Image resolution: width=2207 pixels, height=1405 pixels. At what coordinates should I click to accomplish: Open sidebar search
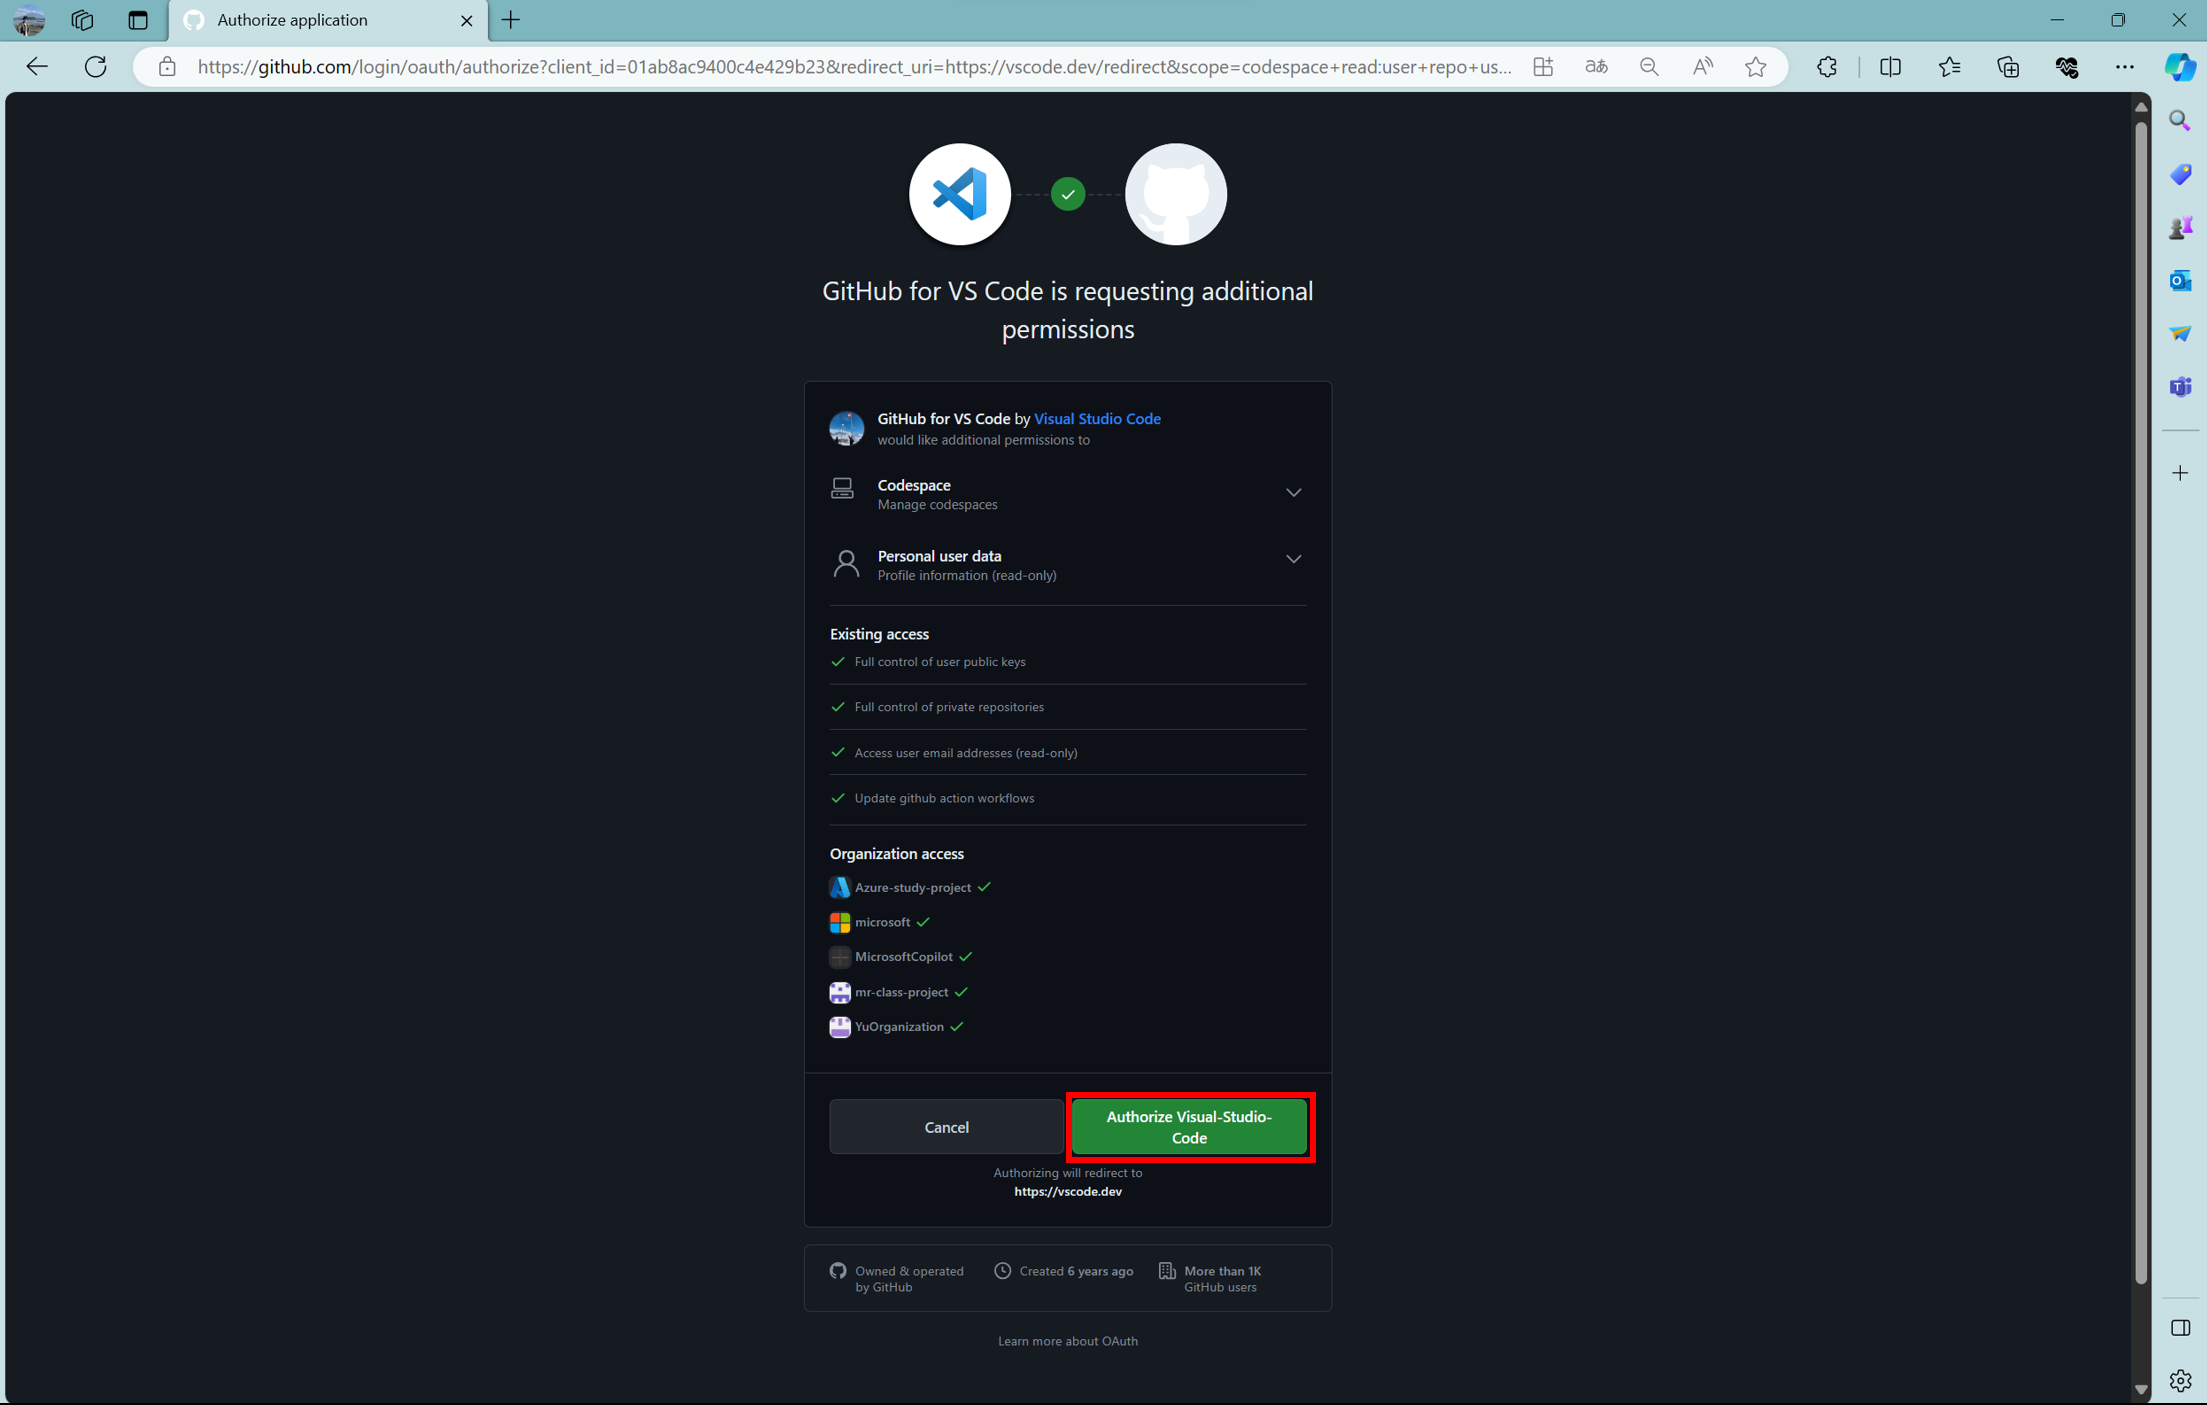(x=2181, y=120)
